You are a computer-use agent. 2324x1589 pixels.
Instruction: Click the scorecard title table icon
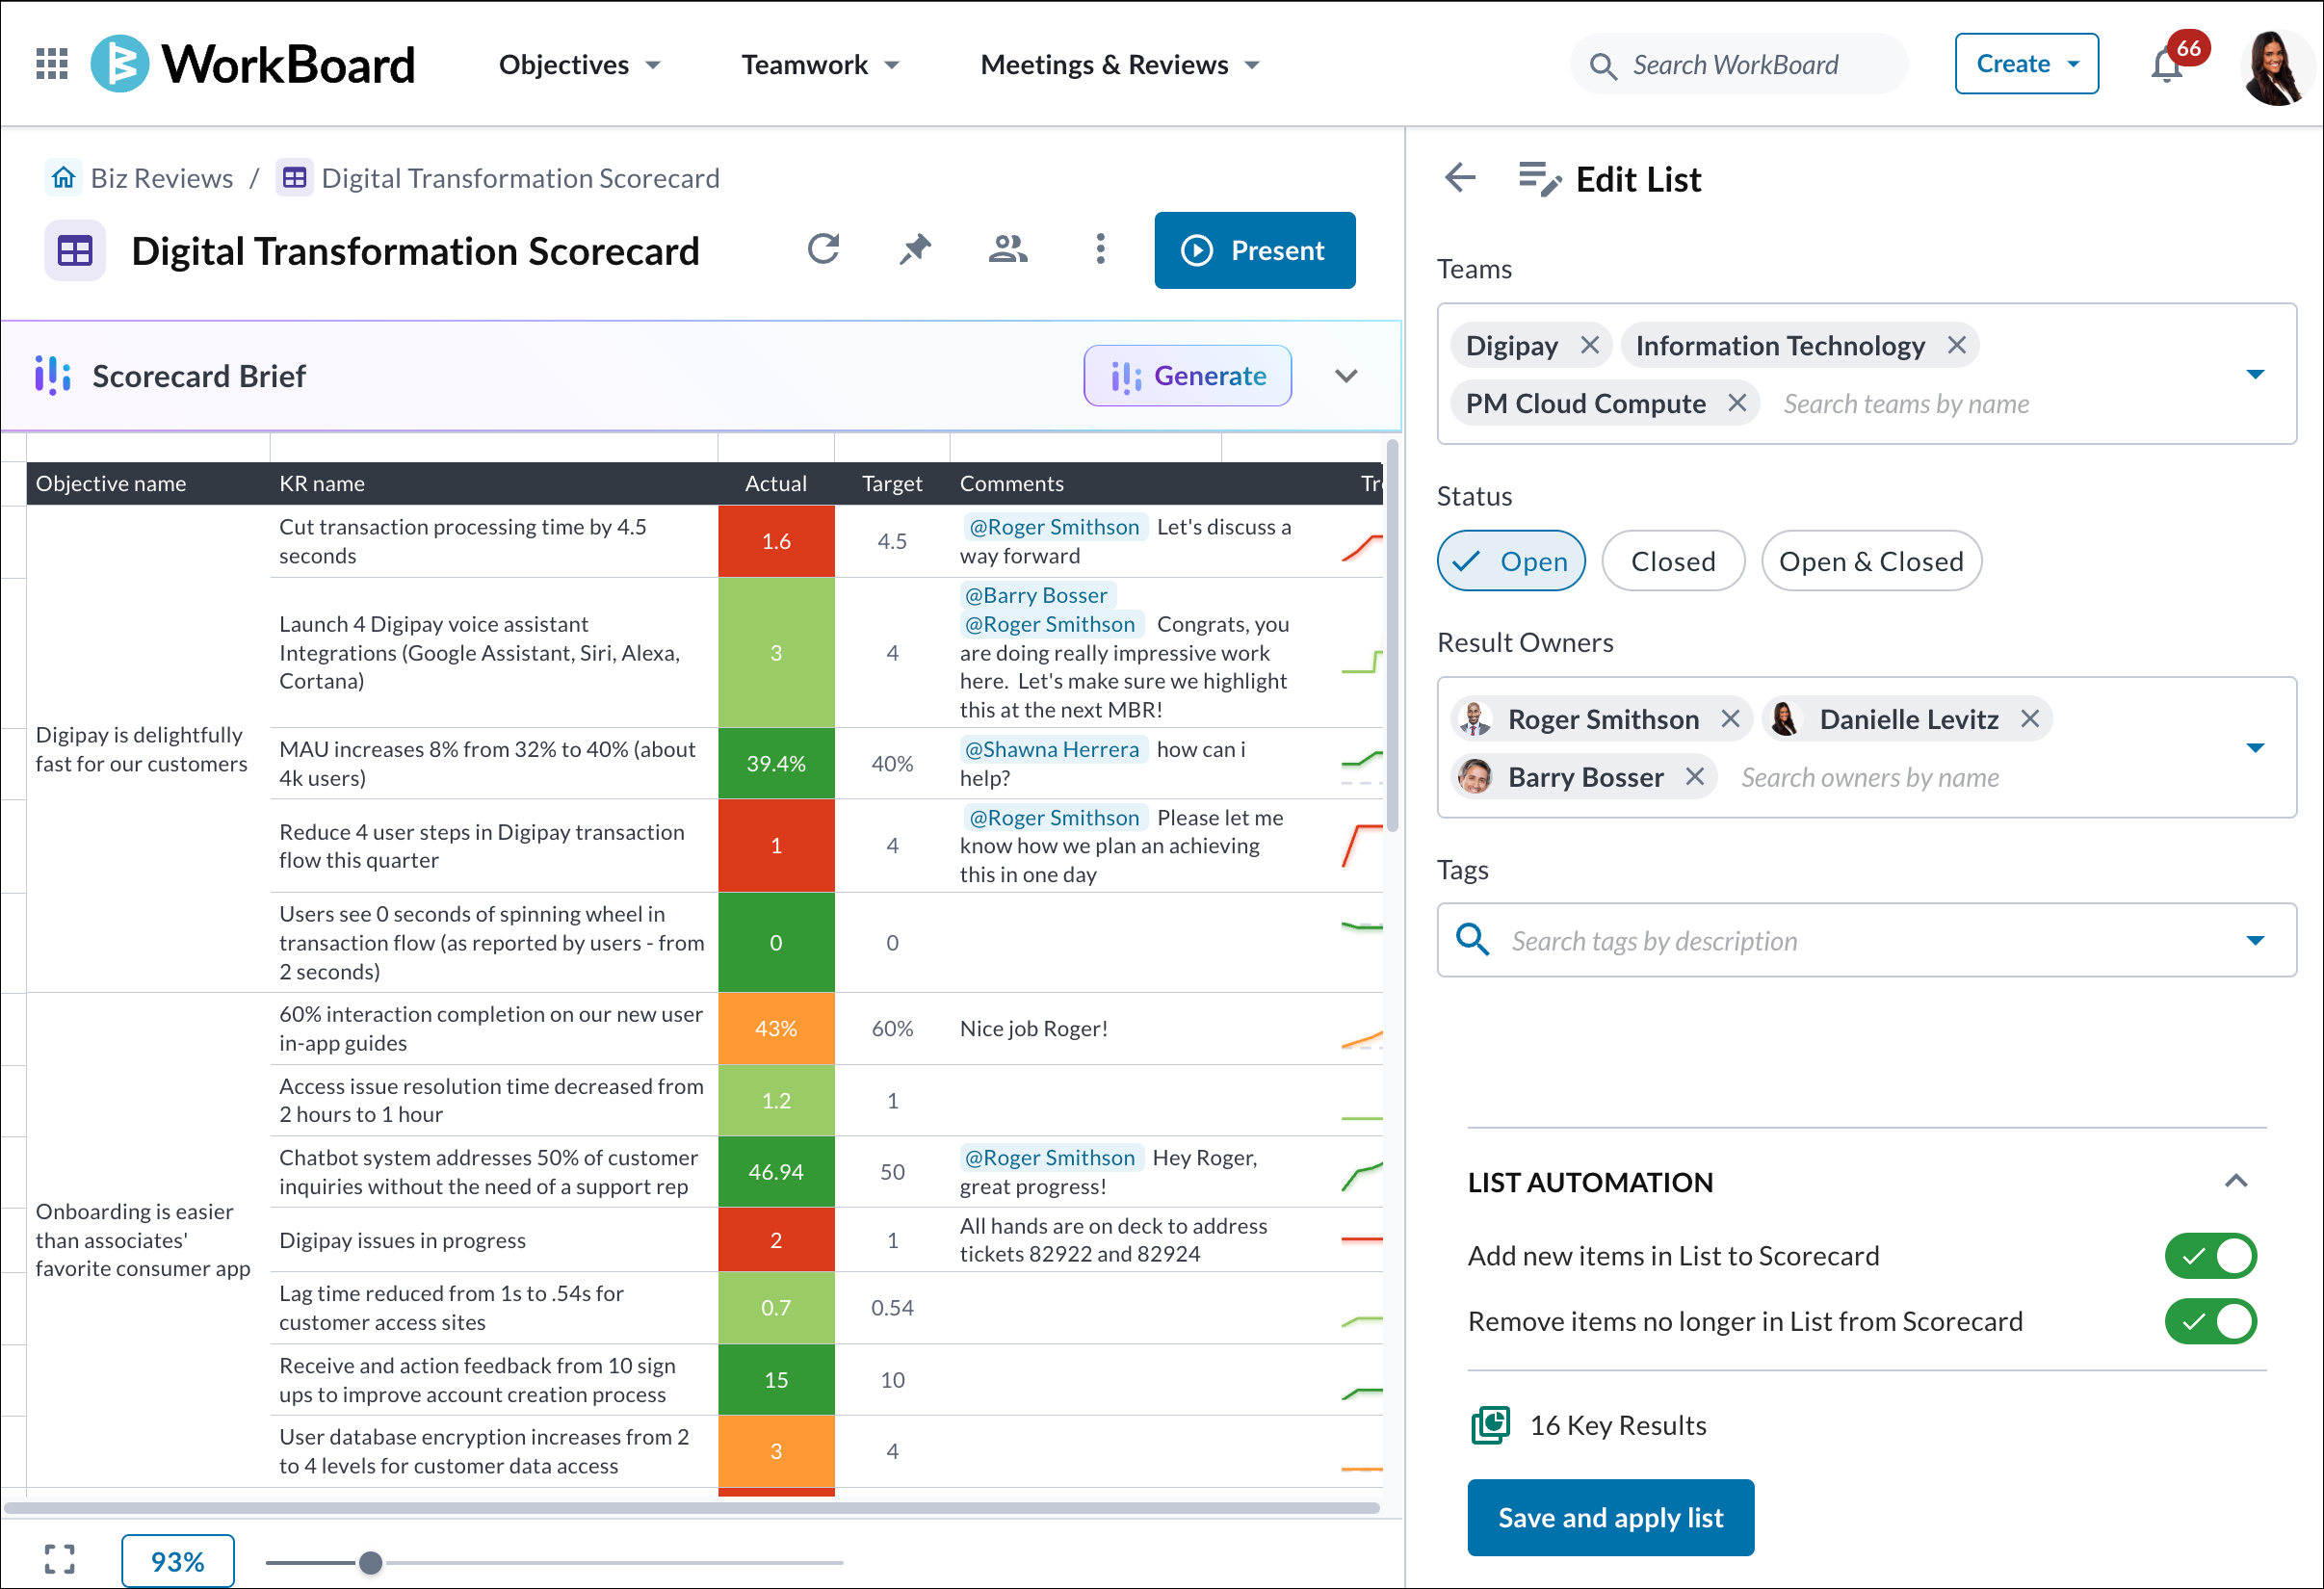point(75,250)
